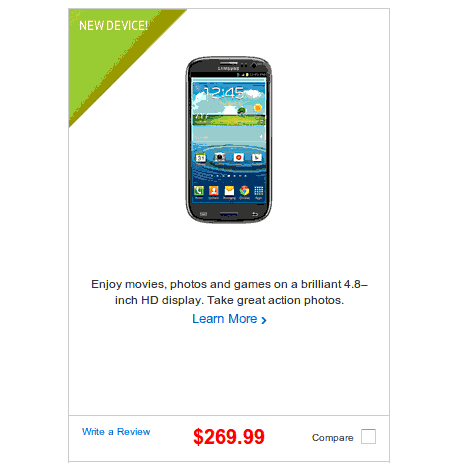The width and height of the screenshot is (463, 463).
Task: Tap the Chrome browser icon
Action: [x=244, y=191]
